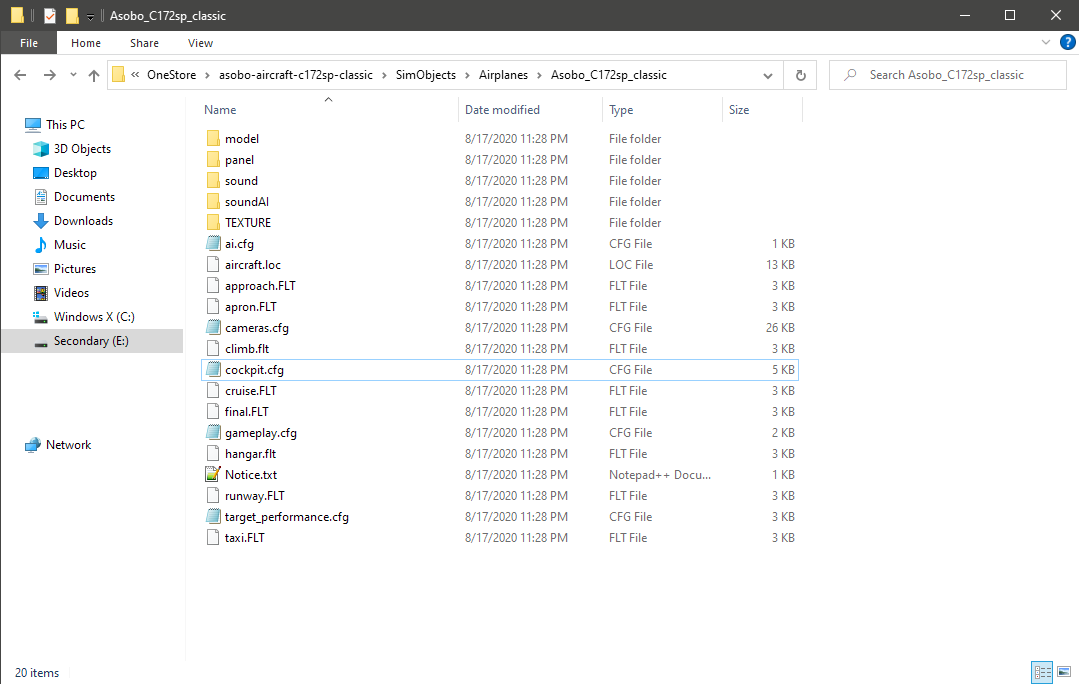Select the final.FLT file name
The height and width of the screenshot is (684, 1079).
[x=246, y=412]
